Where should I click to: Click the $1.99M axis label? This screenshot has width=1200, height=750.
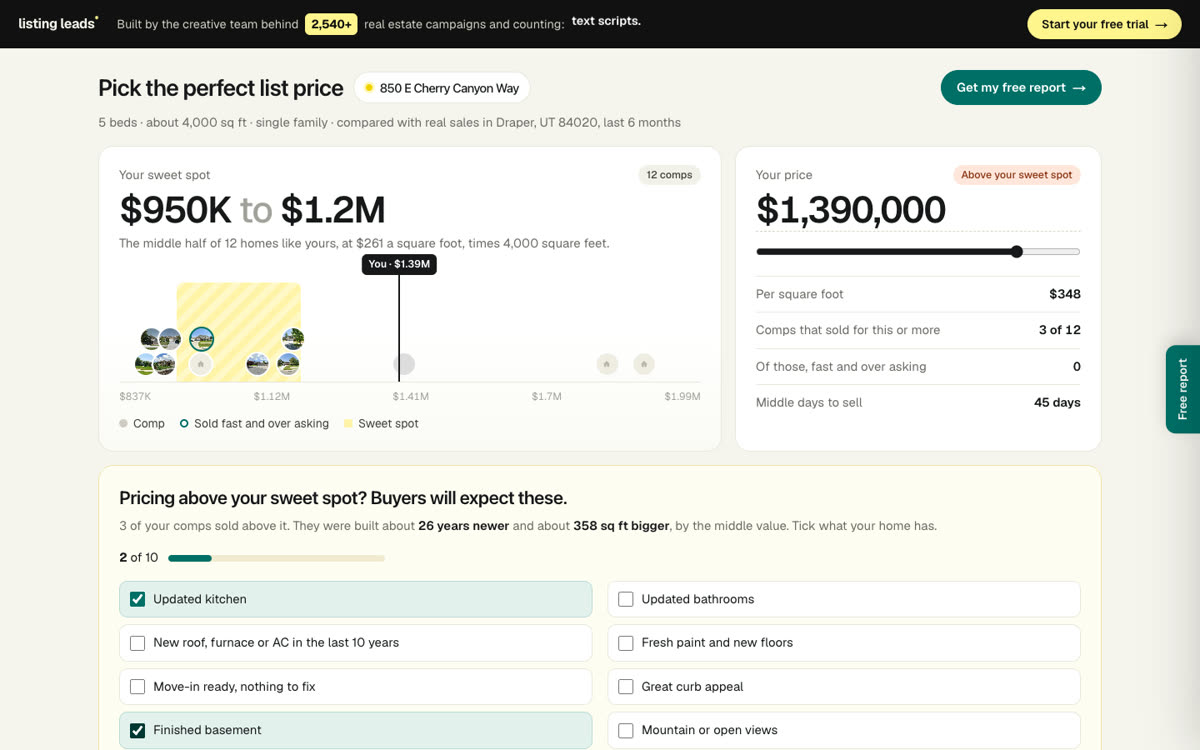(682, 397)
